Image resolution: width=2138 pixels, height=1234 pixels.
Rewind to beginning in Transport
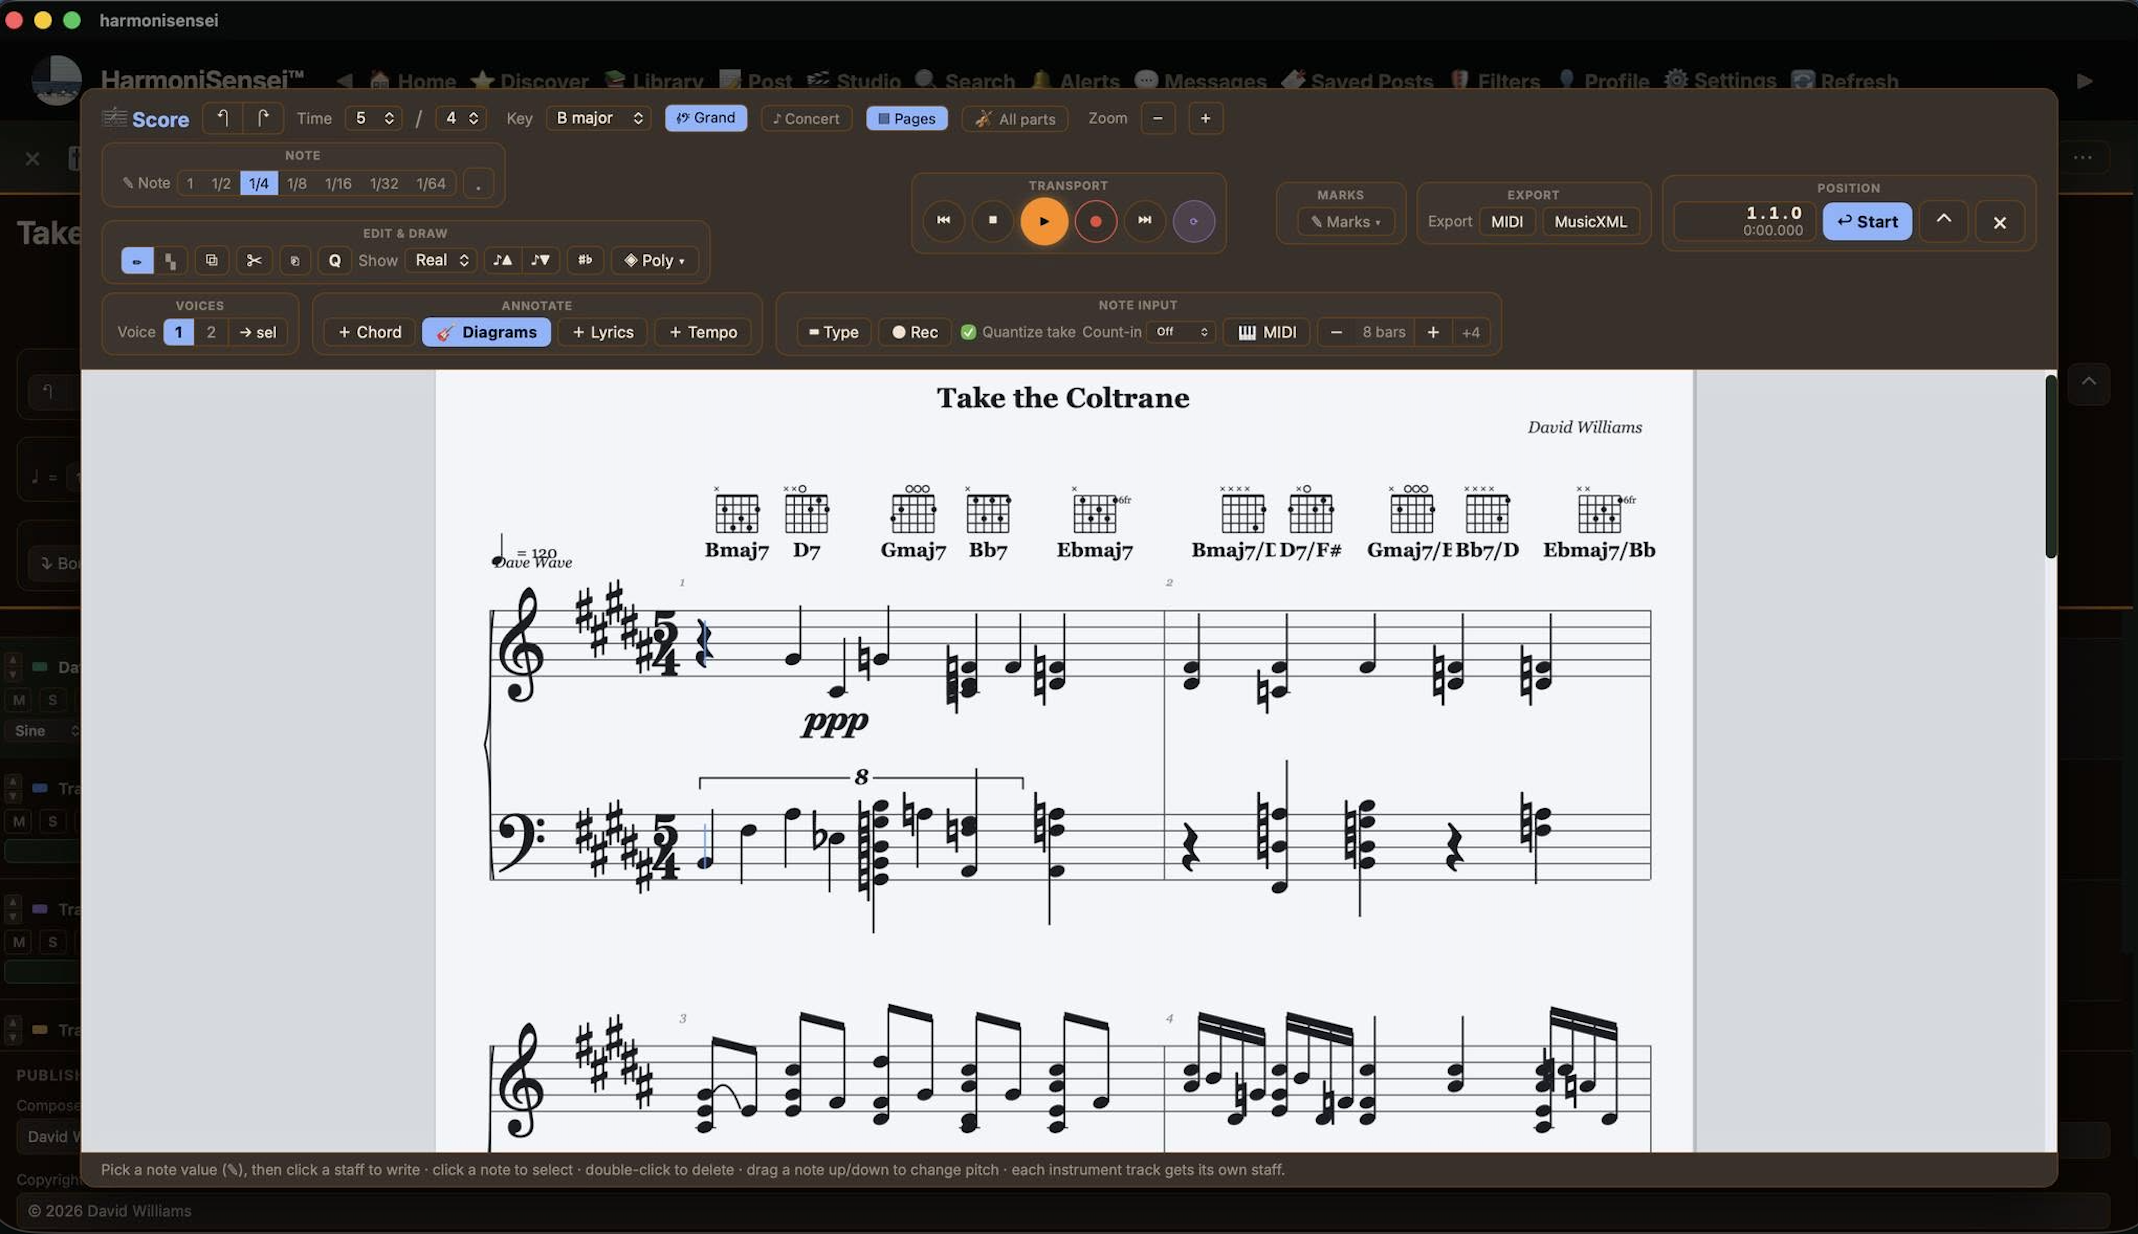point(943,220)
